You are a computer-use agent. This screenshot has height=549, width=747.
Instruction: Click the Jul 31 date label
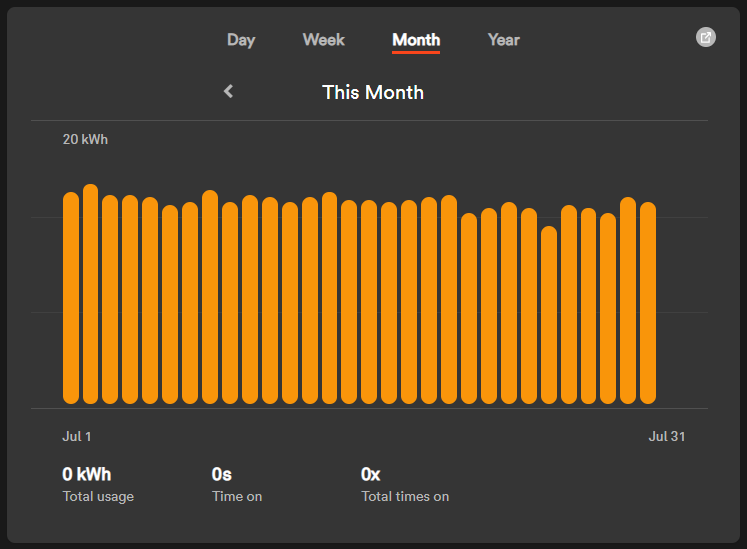[x=667, y=437]
